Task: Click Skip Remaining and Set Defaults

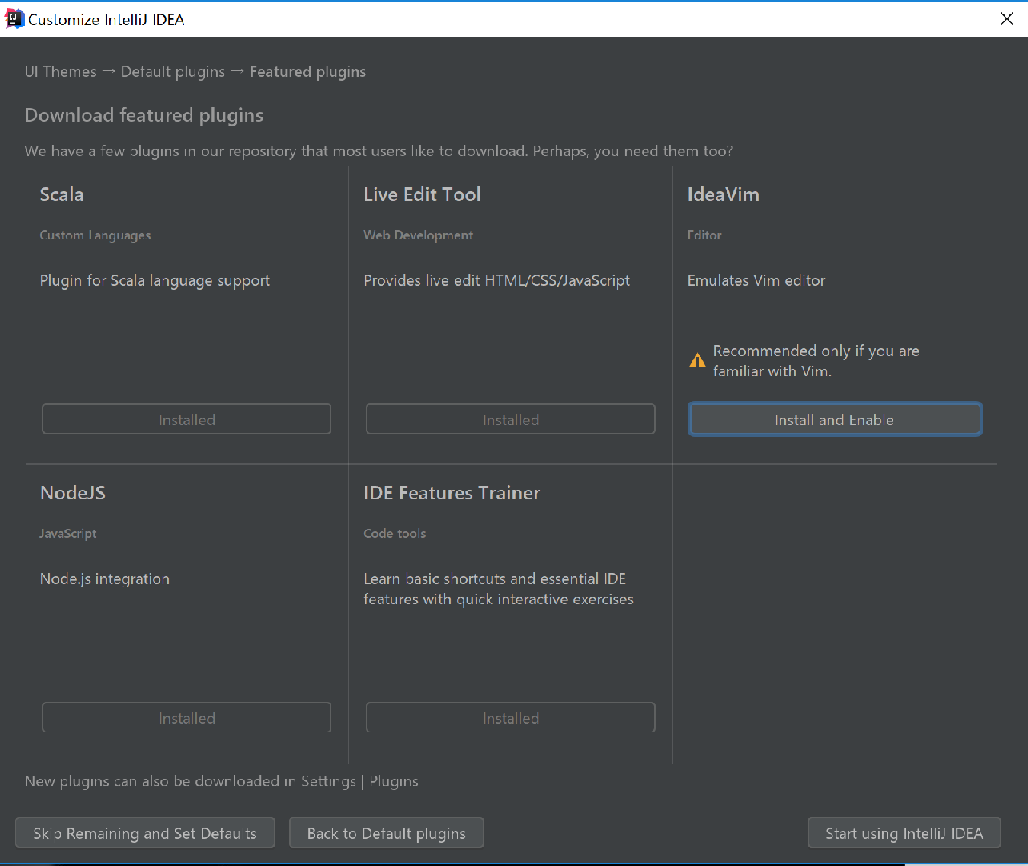Action: point(144,832)
